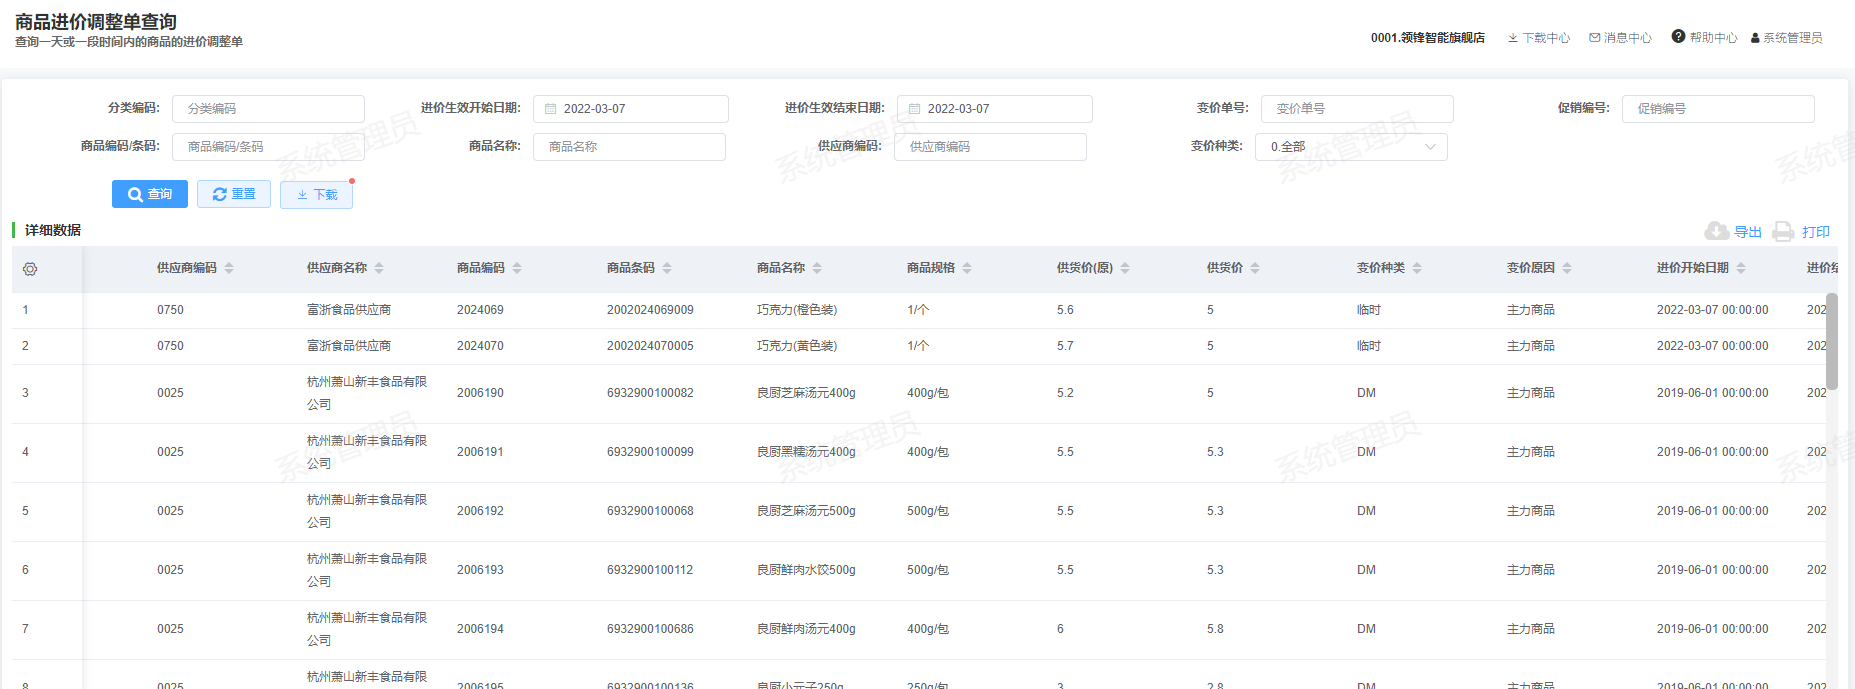
Task: Open the table column settings gear
Action: pos(30,269)
